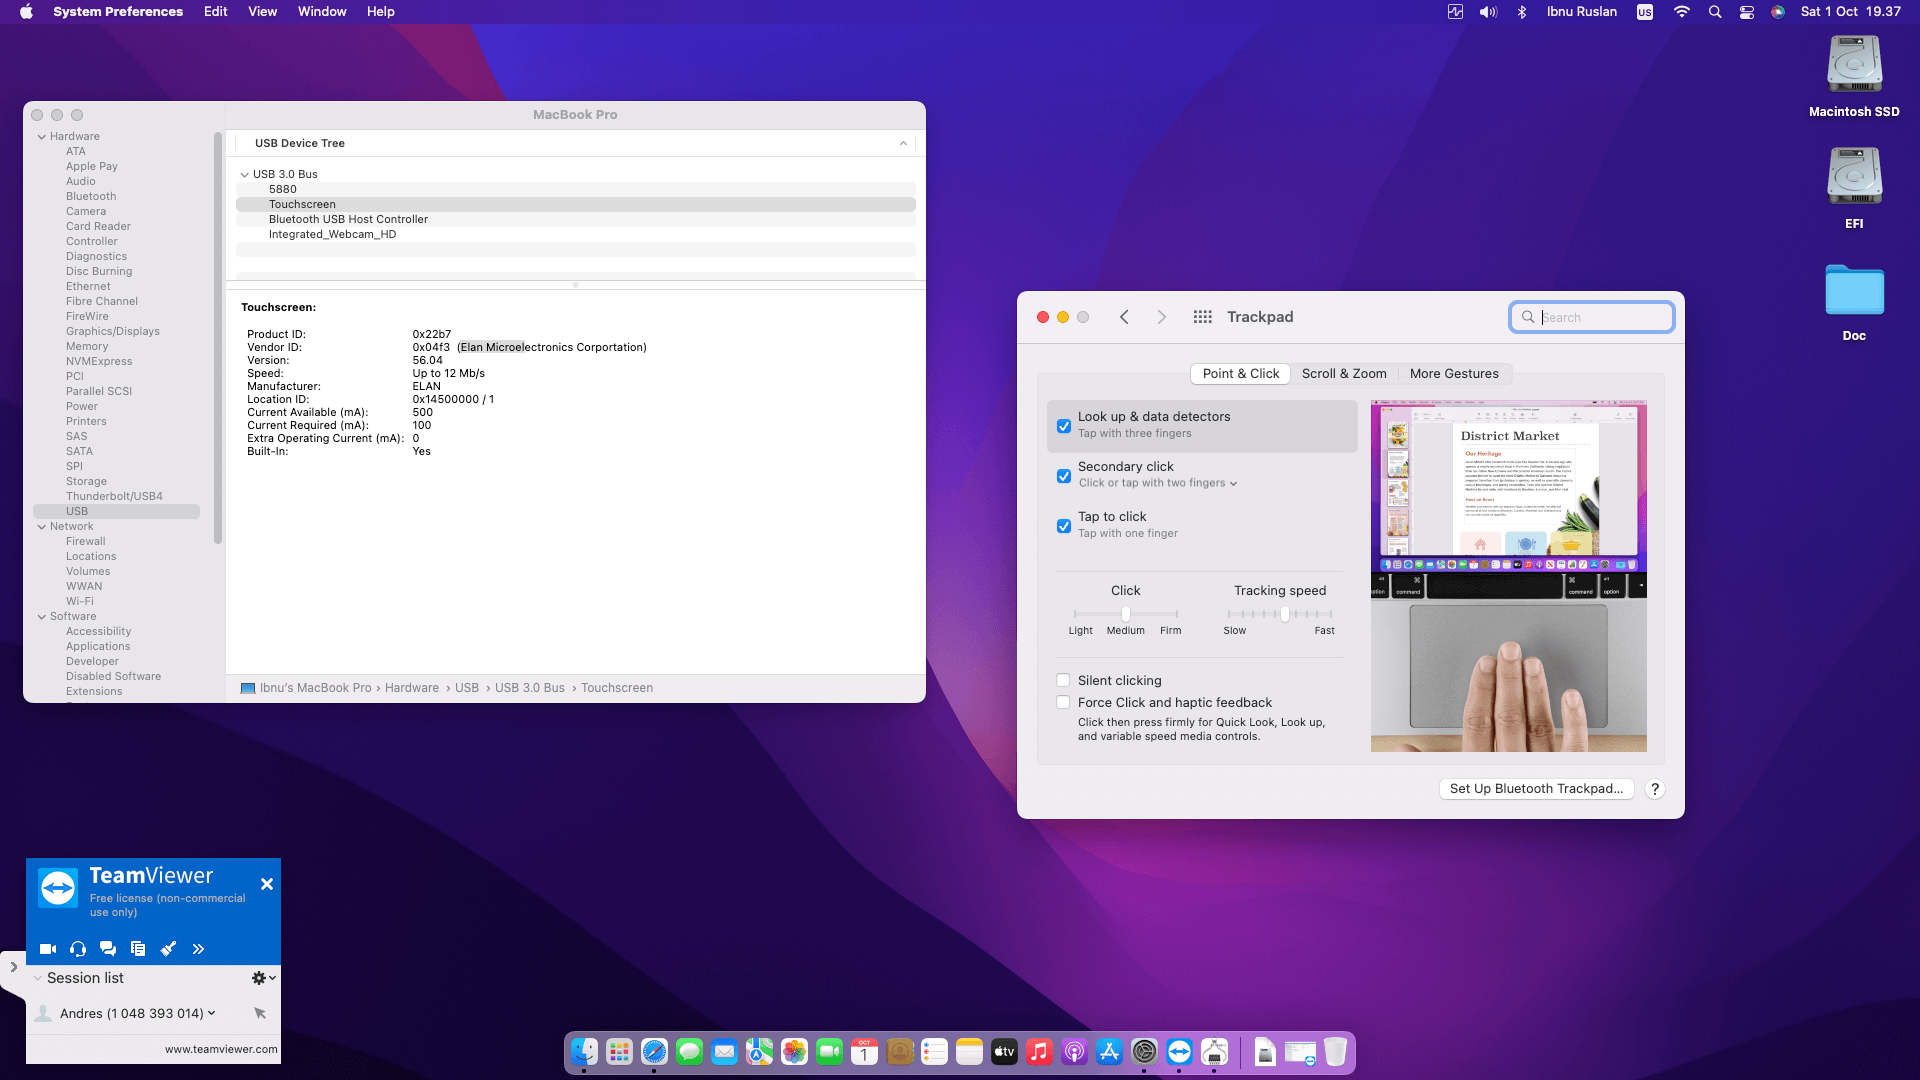This screenshot has width=1920, height=1080.
Task: Show more TeamViewer tools (double arrow)
Action: coord(198,949)
